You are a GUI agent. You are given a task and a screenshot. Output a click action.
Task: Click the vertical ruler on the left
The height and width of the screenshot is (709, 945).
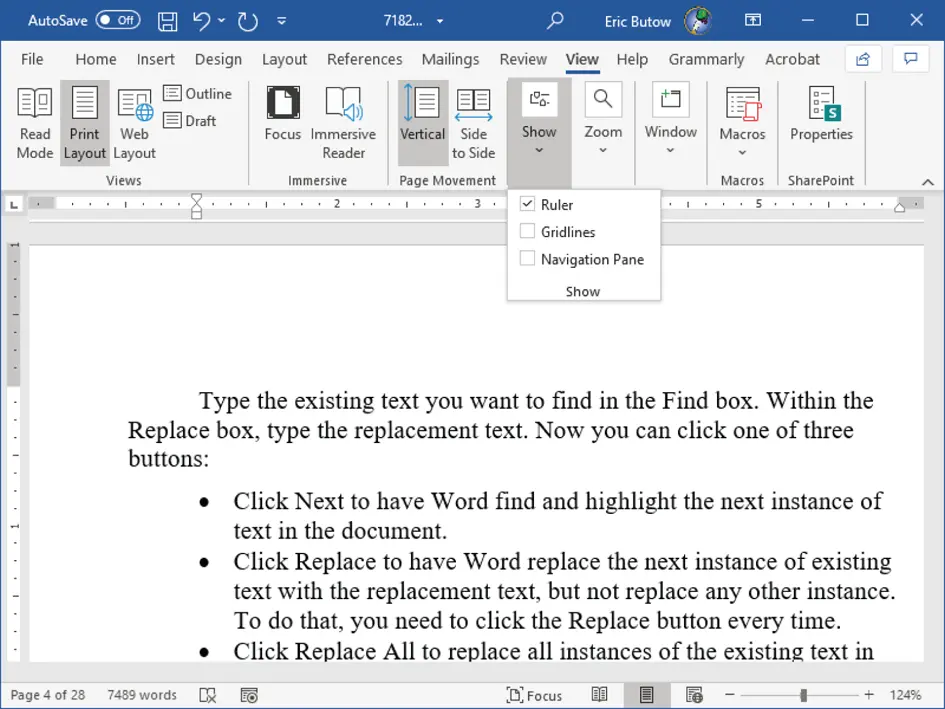pos(14,452)
